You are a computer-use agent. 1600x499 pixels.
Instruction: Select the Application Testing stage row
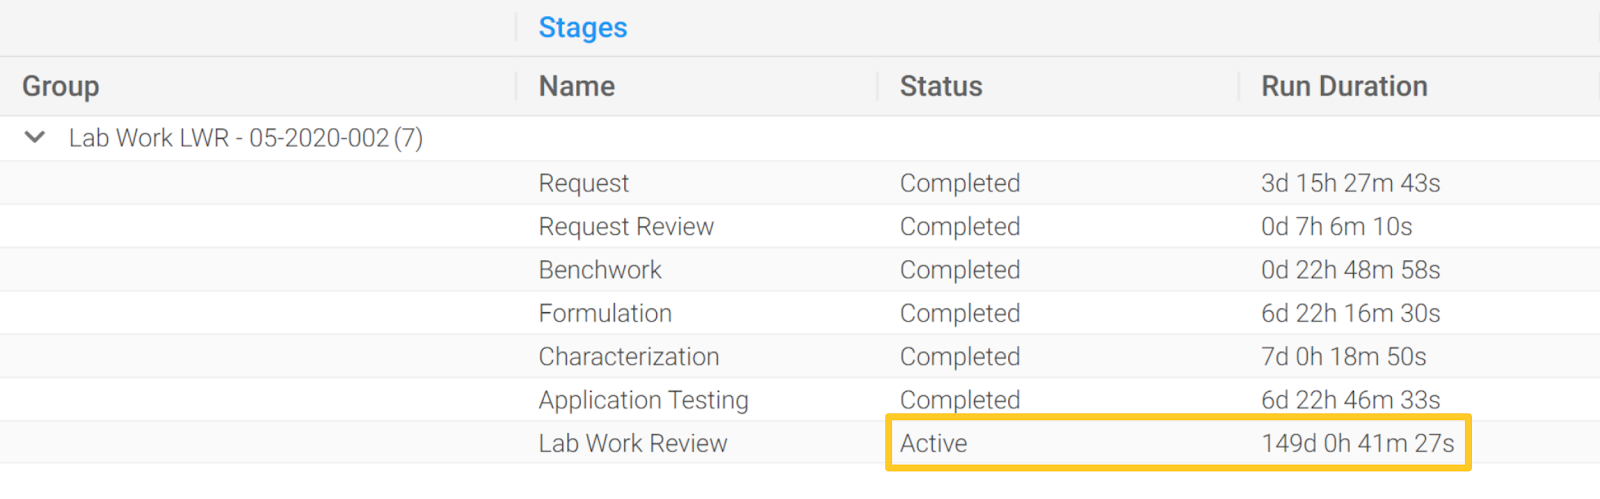(x=800, y=400)
